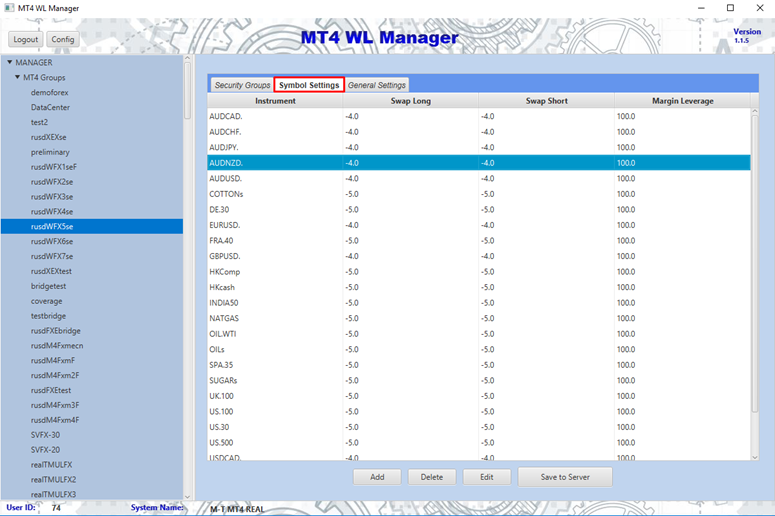This screenshot has width=775, height=516.
Task: Select the COTTONs instrument row
Action: 479,194
